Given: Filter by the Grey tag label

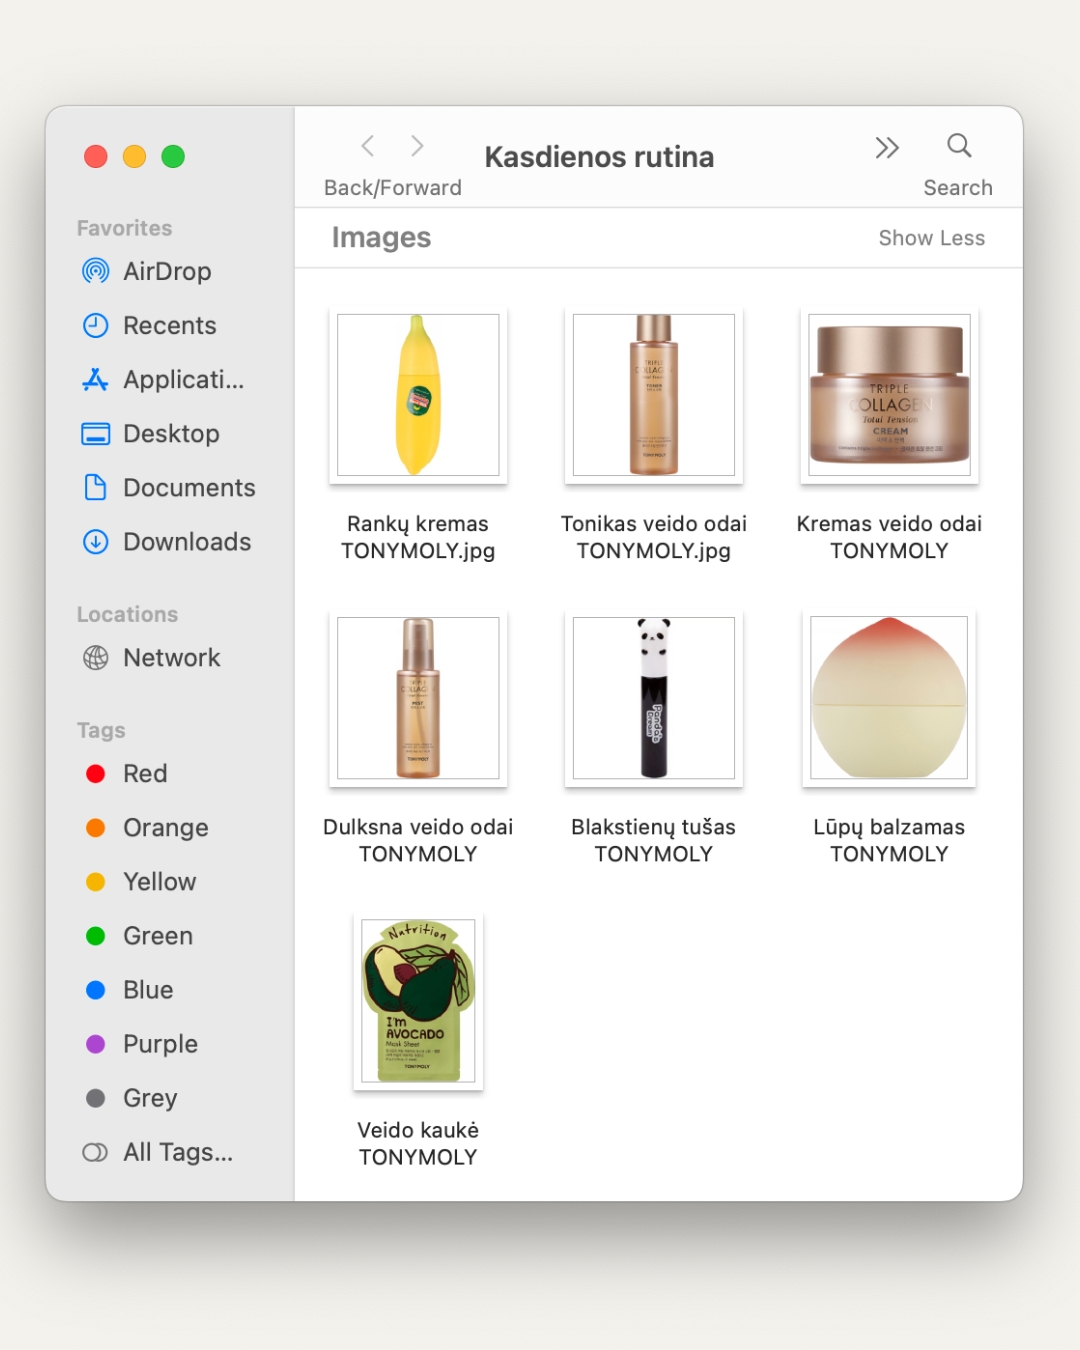Looking at the screenshot, I should pos(150,1098).
